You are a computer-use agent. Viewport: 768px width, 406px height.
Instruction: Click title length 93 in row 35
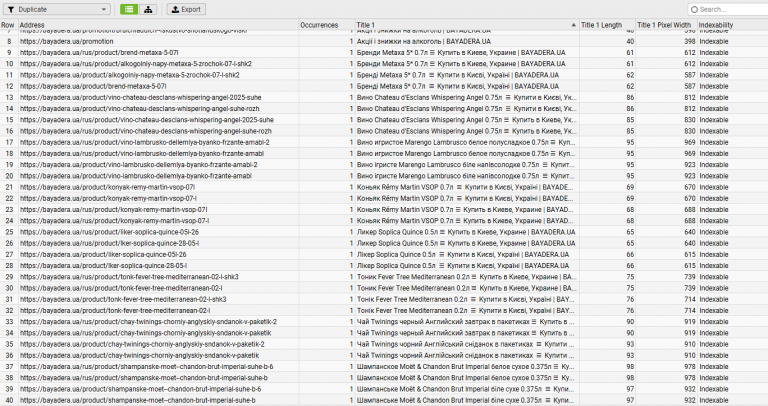click(x=630, y=344)
